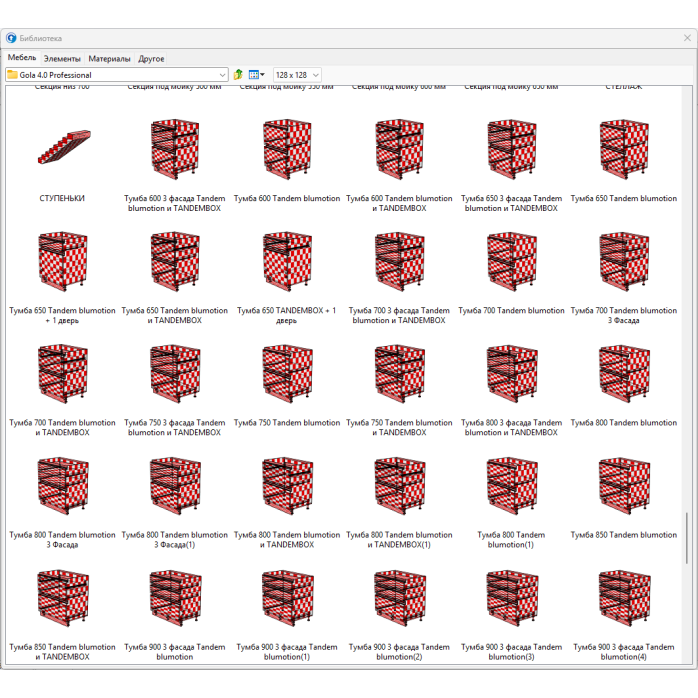The image size is (698, 698).
Task: Expand the Gola 4.0 Professional folder combo box
Action: point(117,75)
